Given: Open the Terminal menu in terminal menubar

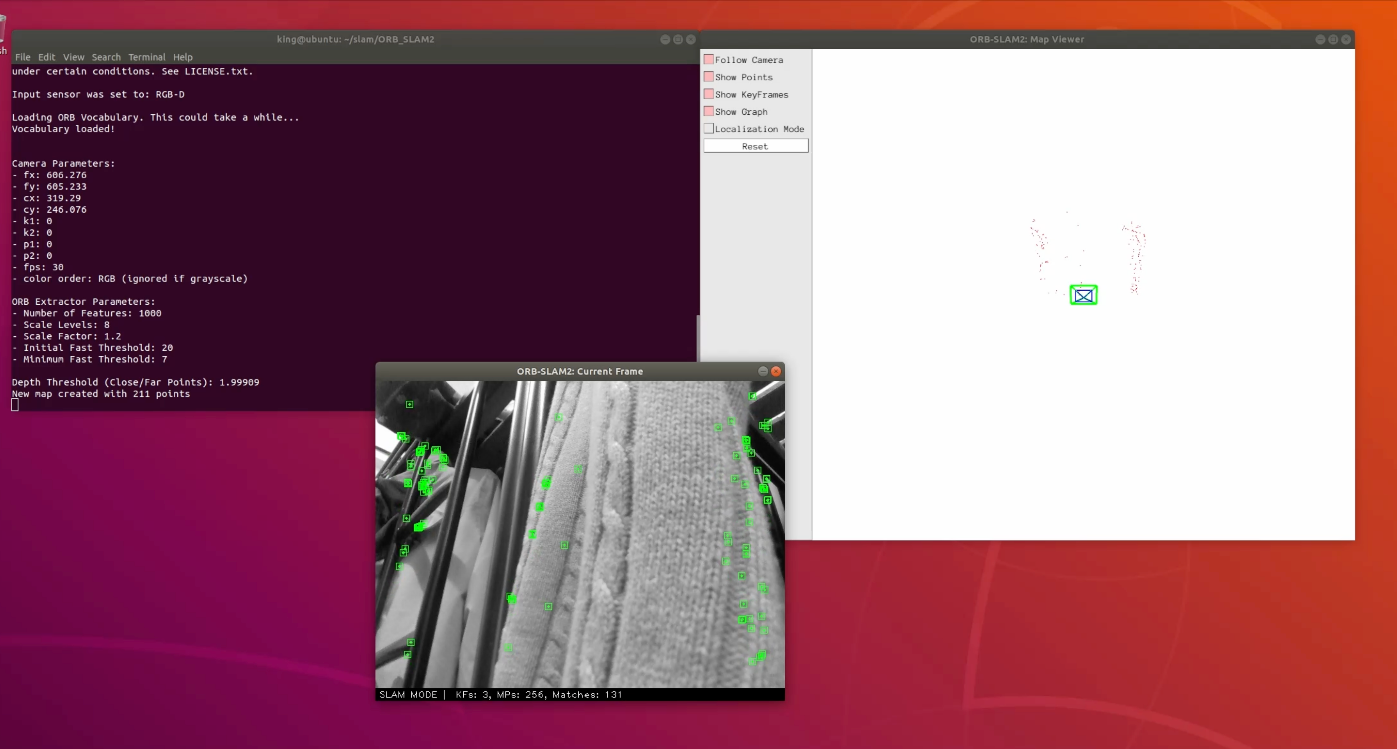Looking at the screenshot, I should (147, 57).
